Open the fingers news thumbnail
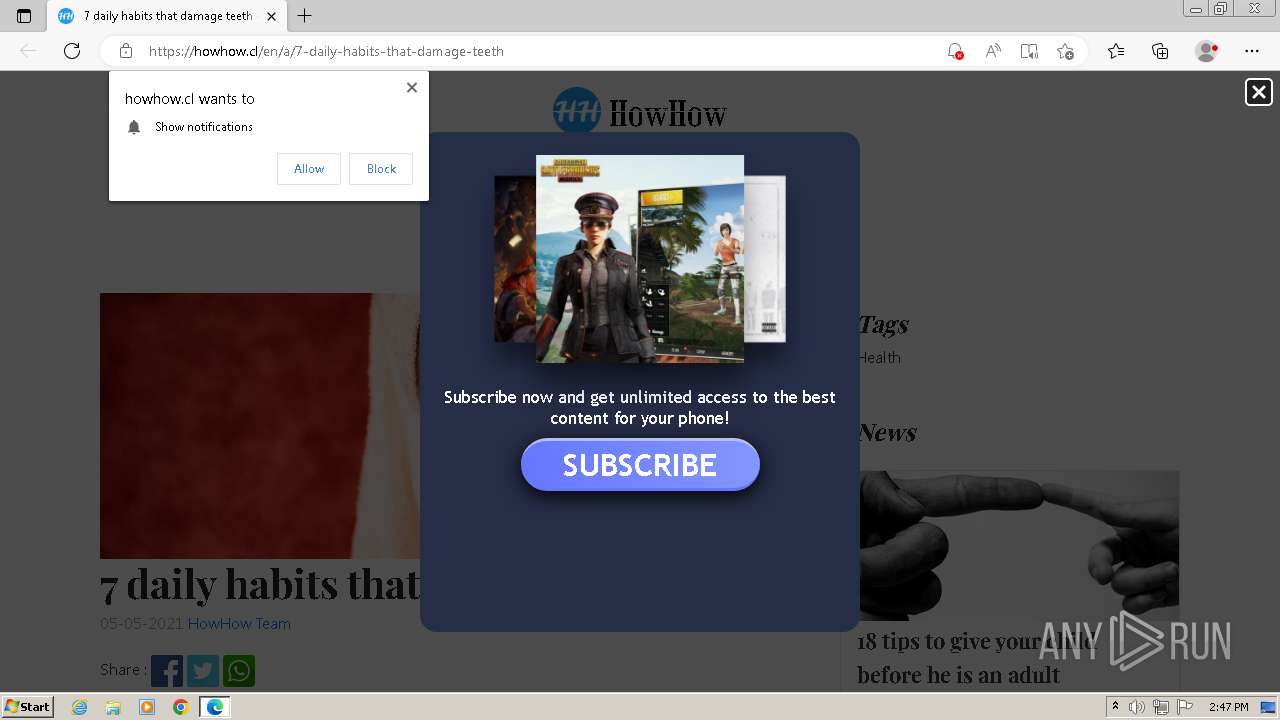 pos(1019,545)
